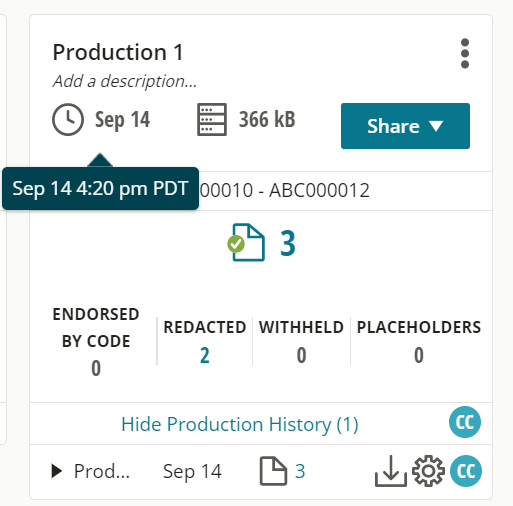Click the Add a description field
This screenshot has height=506, width=513.
click(125, 81)
